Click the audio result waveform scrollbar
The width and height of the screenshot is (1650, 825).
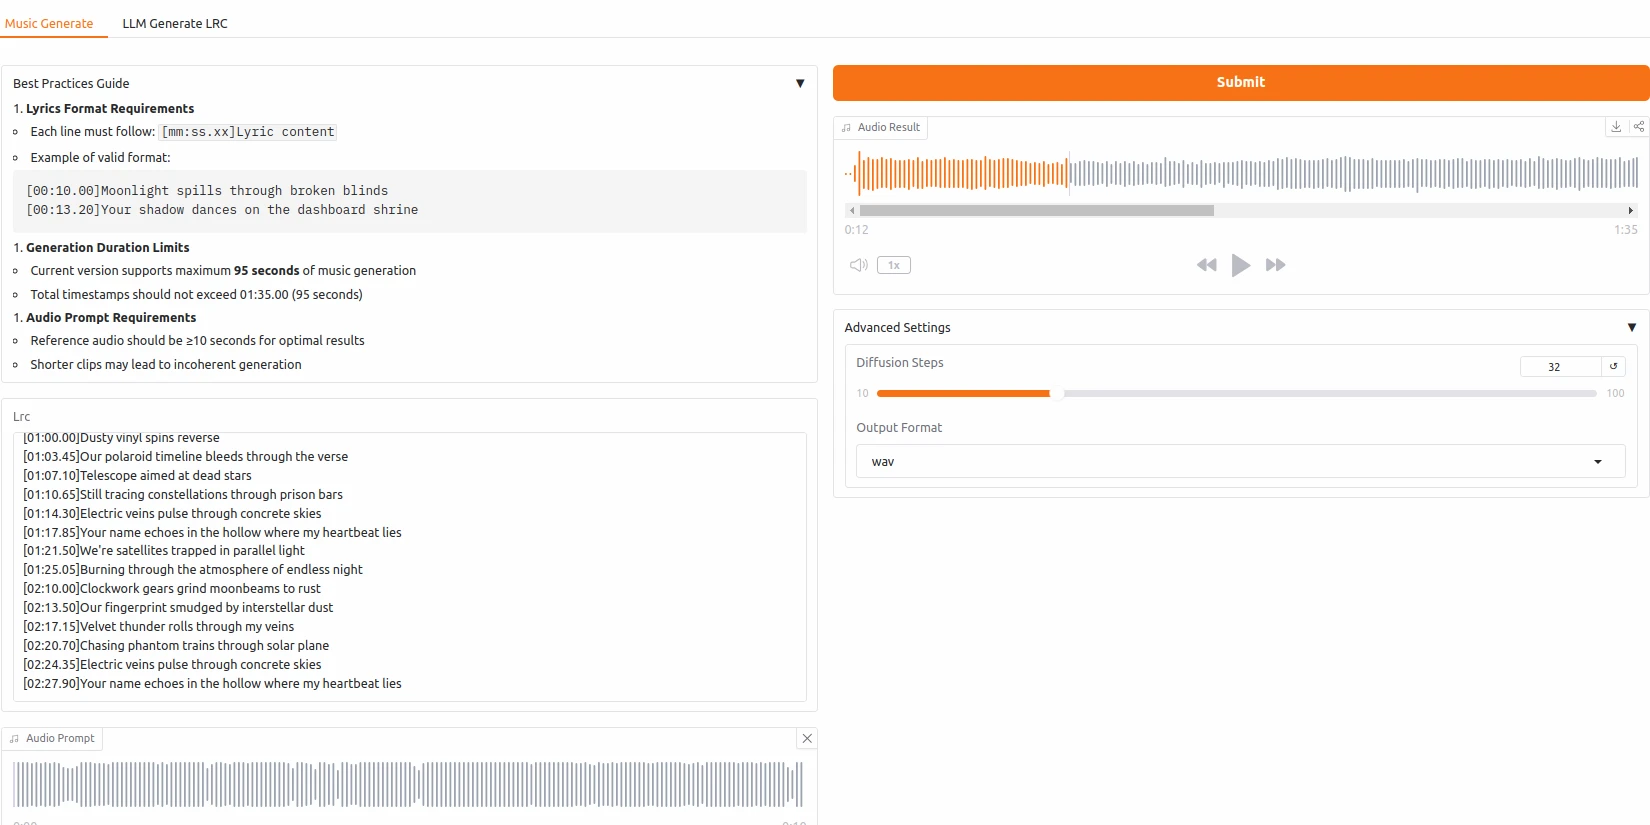tap(1036, 211)
